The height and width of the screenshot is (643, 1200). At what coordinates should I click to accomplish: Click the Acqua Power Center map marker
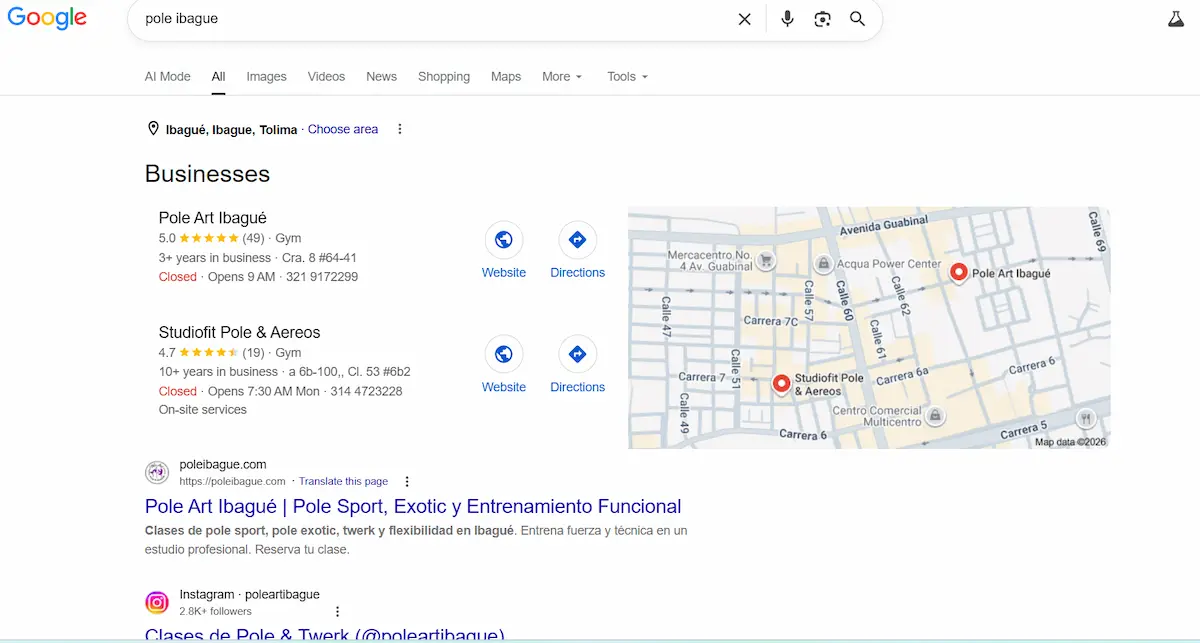(823, 264)
